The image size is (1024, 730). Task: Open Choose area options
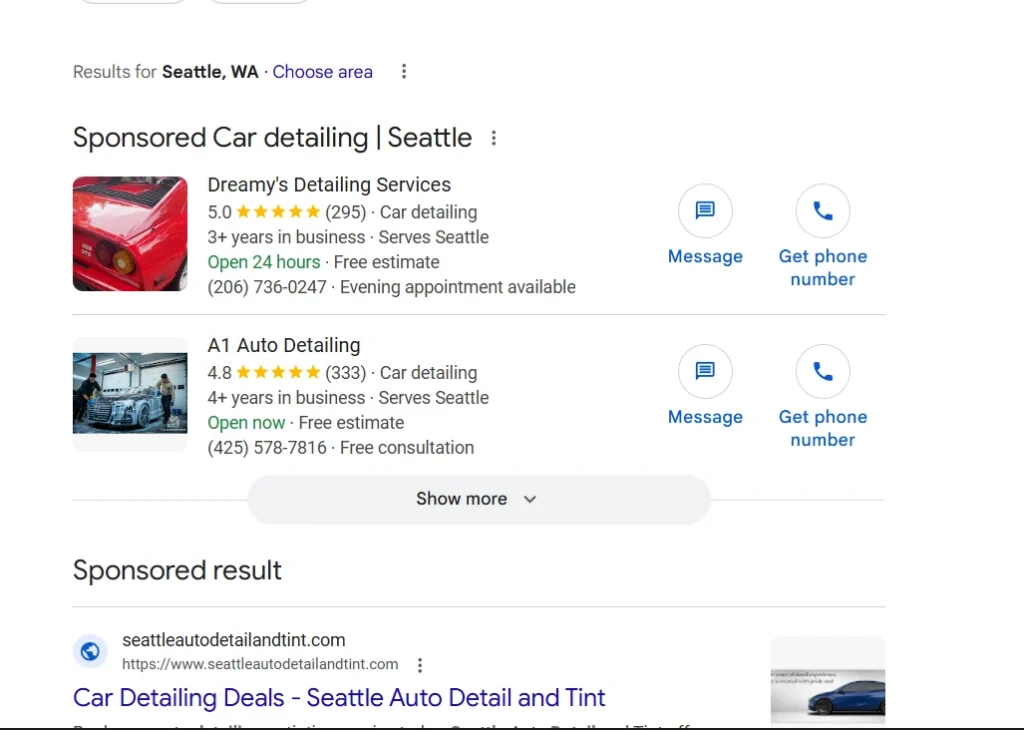tap(322, 71)
